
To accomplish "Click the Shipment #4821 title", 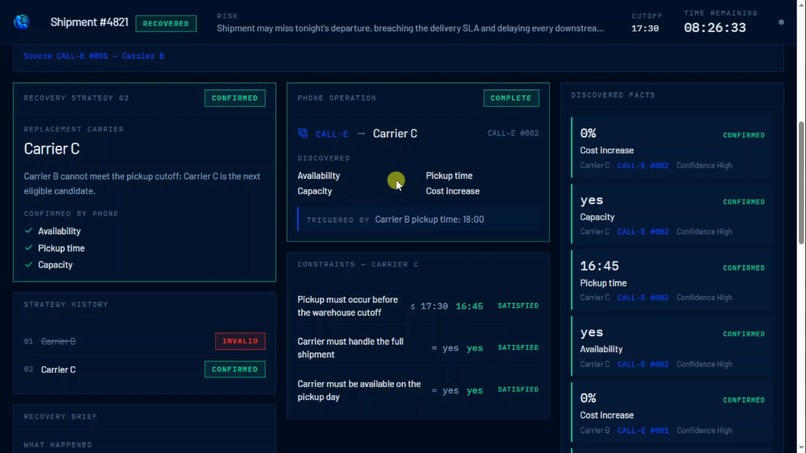I will pos(89,22).
